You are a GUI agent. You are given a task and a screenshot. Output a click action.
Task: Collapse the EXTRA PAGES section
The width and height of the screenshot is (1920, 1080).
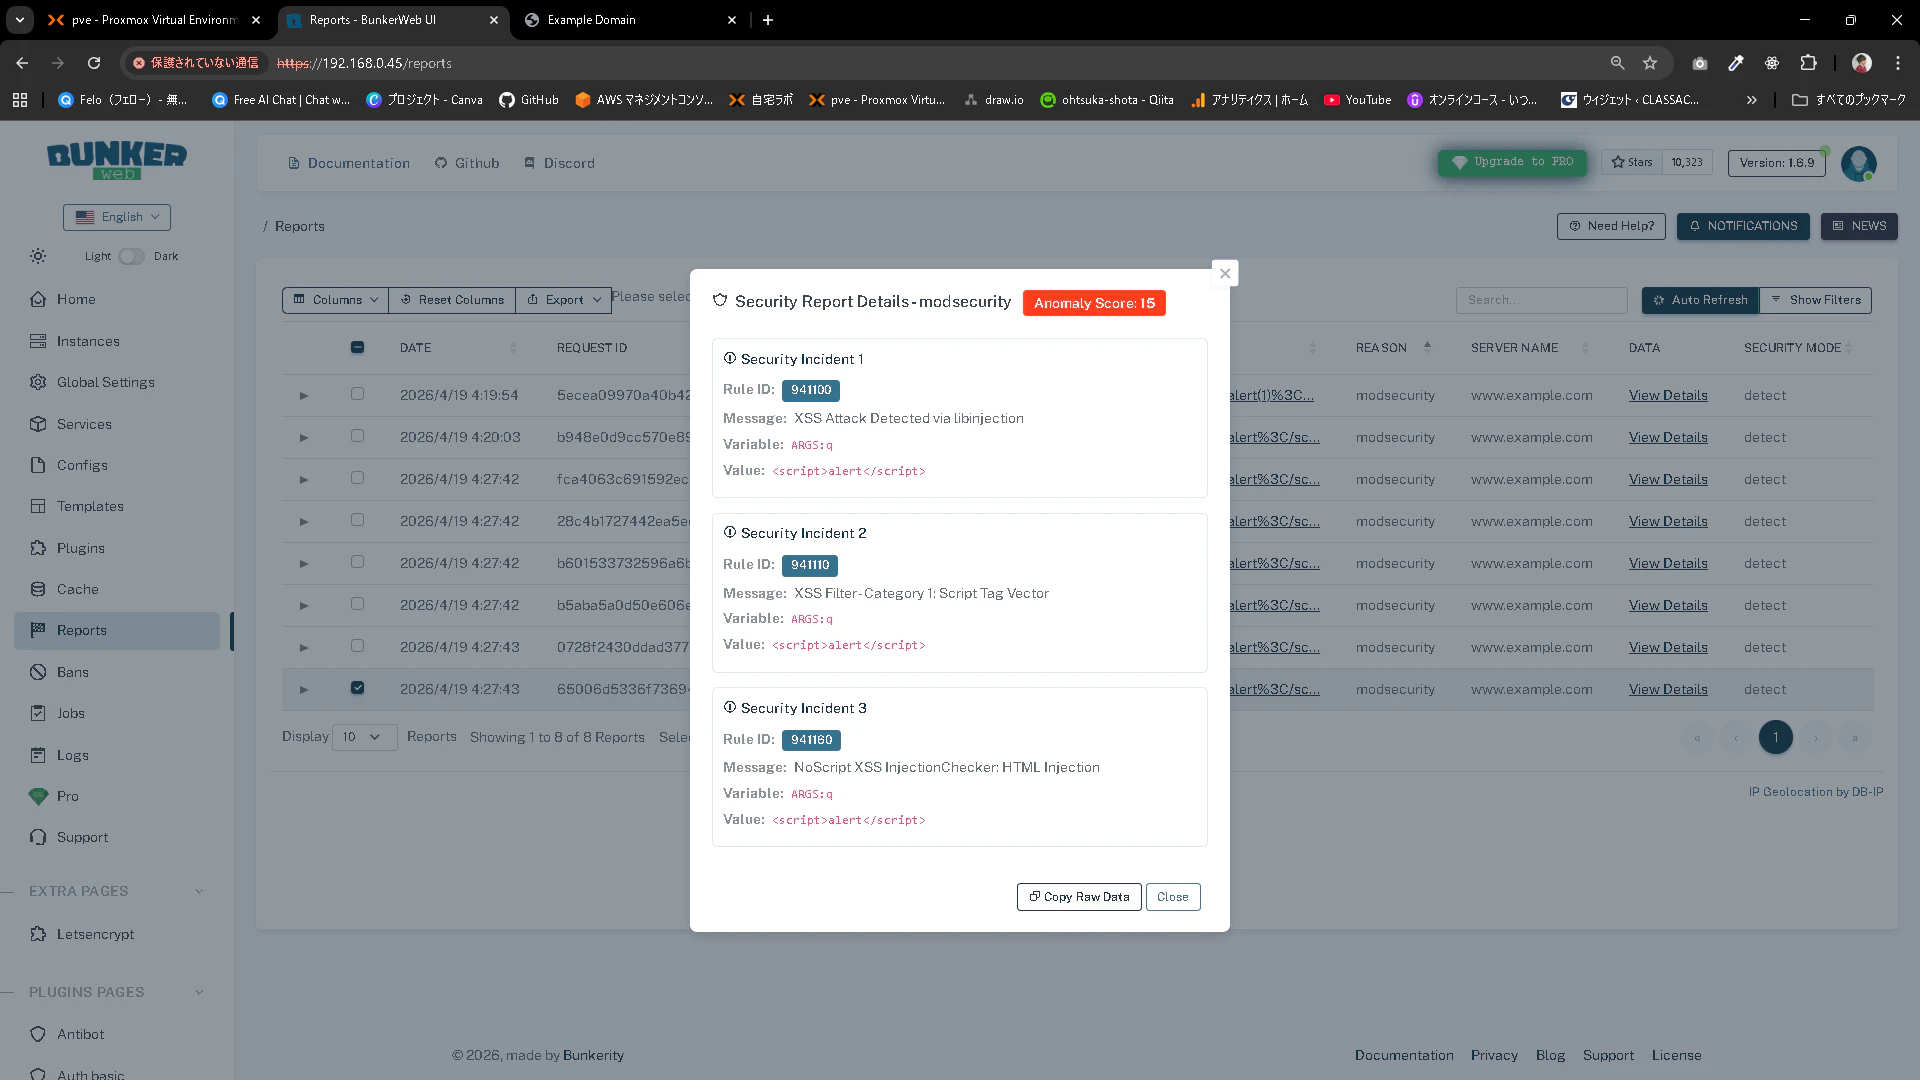coord(199,891)
